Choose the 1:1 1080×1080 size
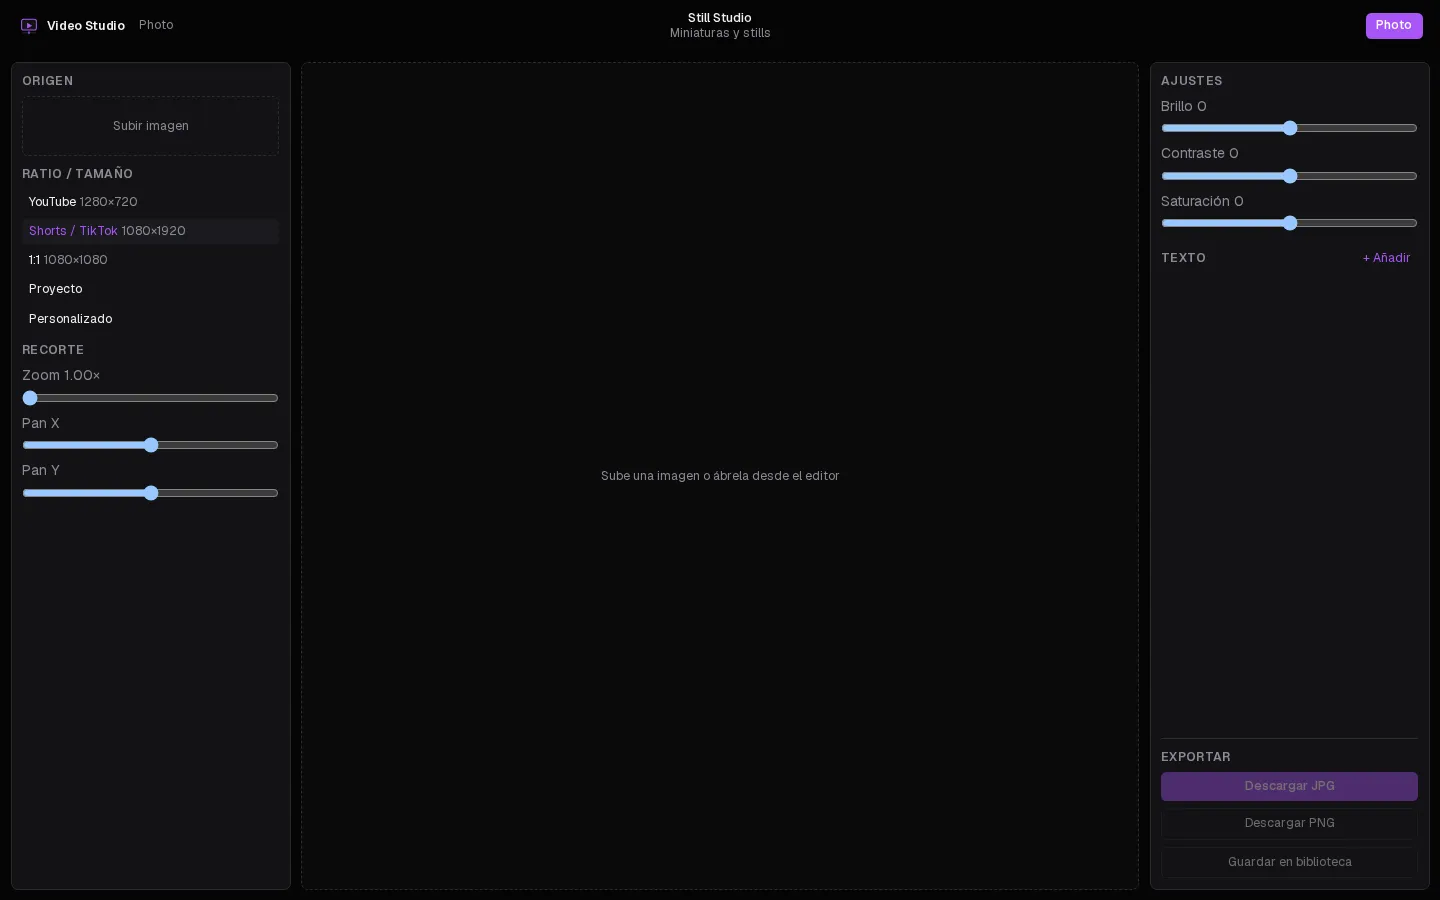 click(x=150, y=260)
